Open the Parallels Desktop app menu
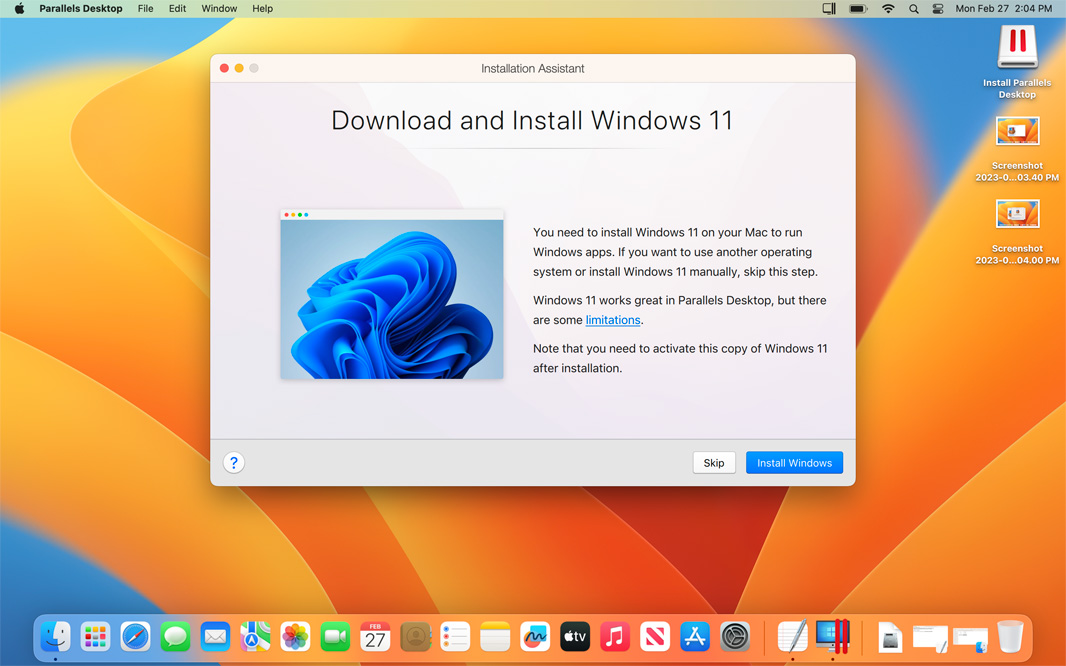The width and height of the screenshot is (1066, 666). pyautogui.click(x=81, y=9)
